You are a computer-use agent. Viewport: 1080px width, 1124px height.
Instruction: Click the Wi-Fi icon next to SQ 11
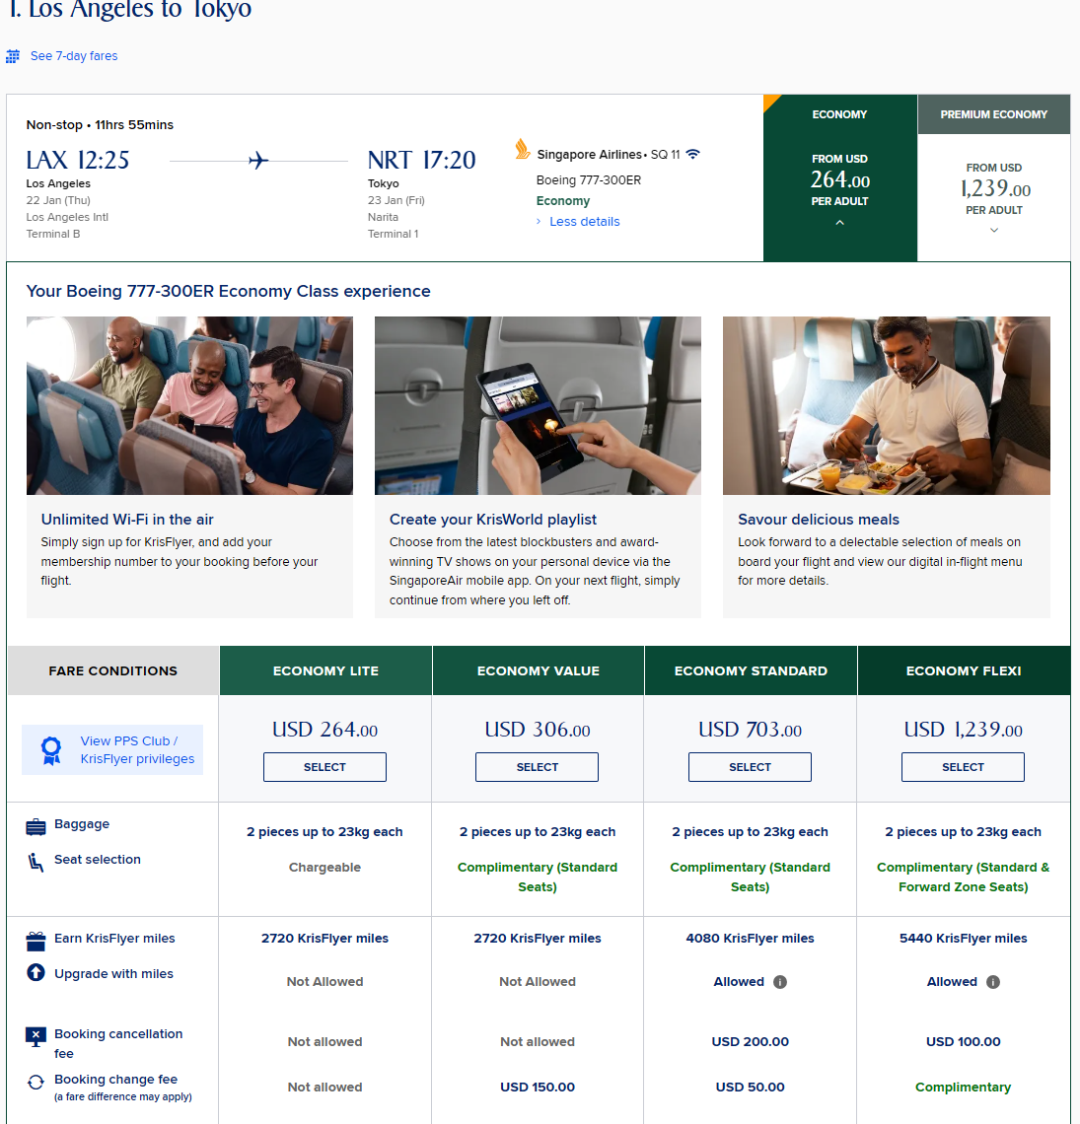tap(693, 154)
